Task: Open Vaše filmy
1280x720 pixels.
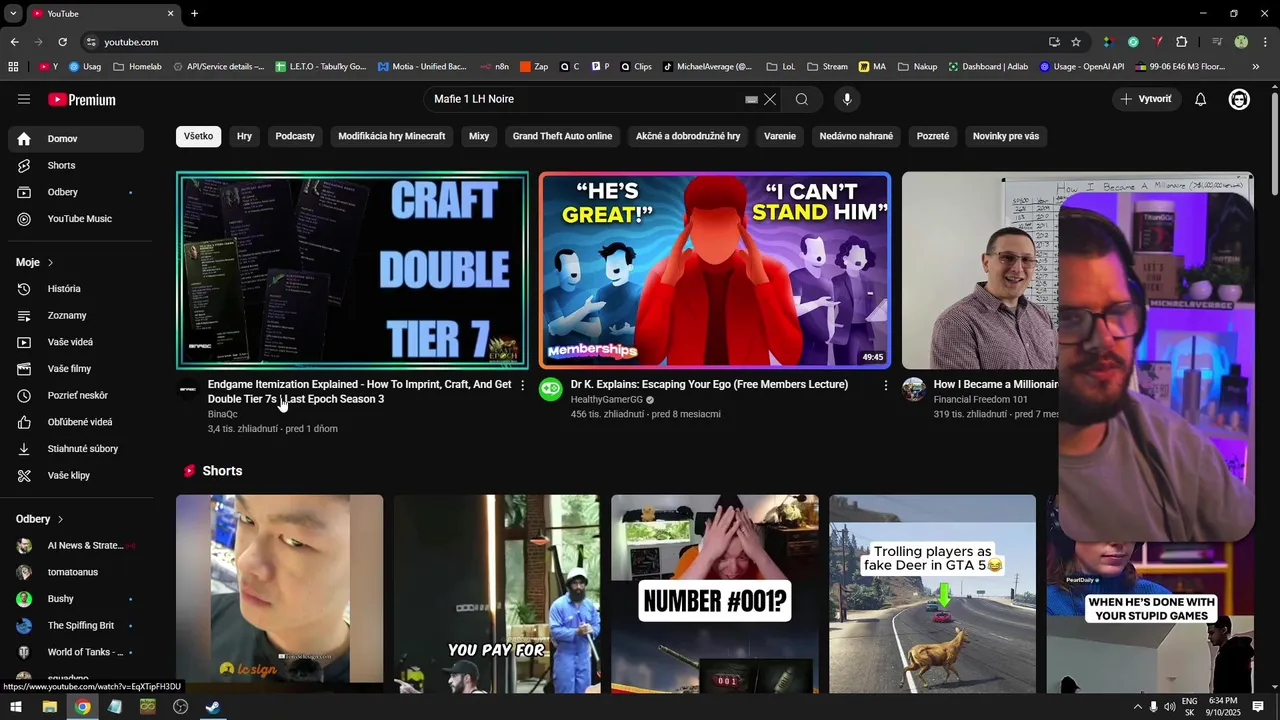Action: pos(76,369)
